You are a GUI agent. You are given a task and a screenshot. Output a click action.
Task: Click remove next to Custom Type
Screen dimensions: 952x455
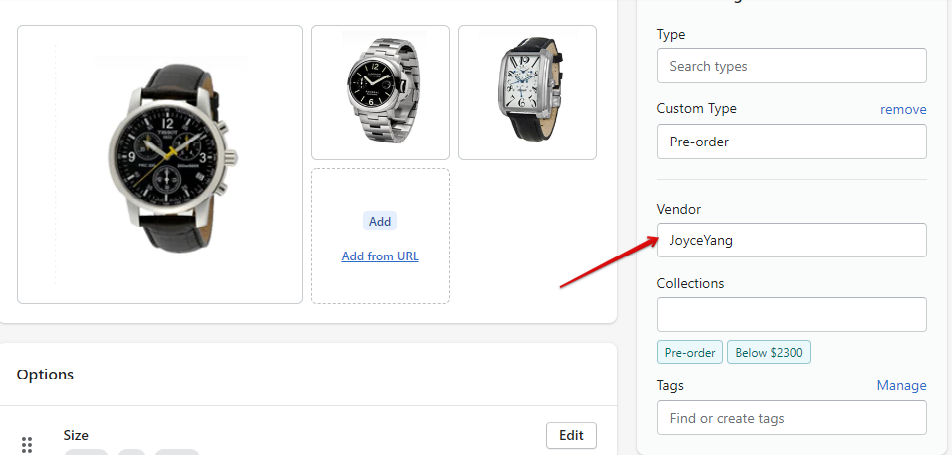(x=903, y=109)
